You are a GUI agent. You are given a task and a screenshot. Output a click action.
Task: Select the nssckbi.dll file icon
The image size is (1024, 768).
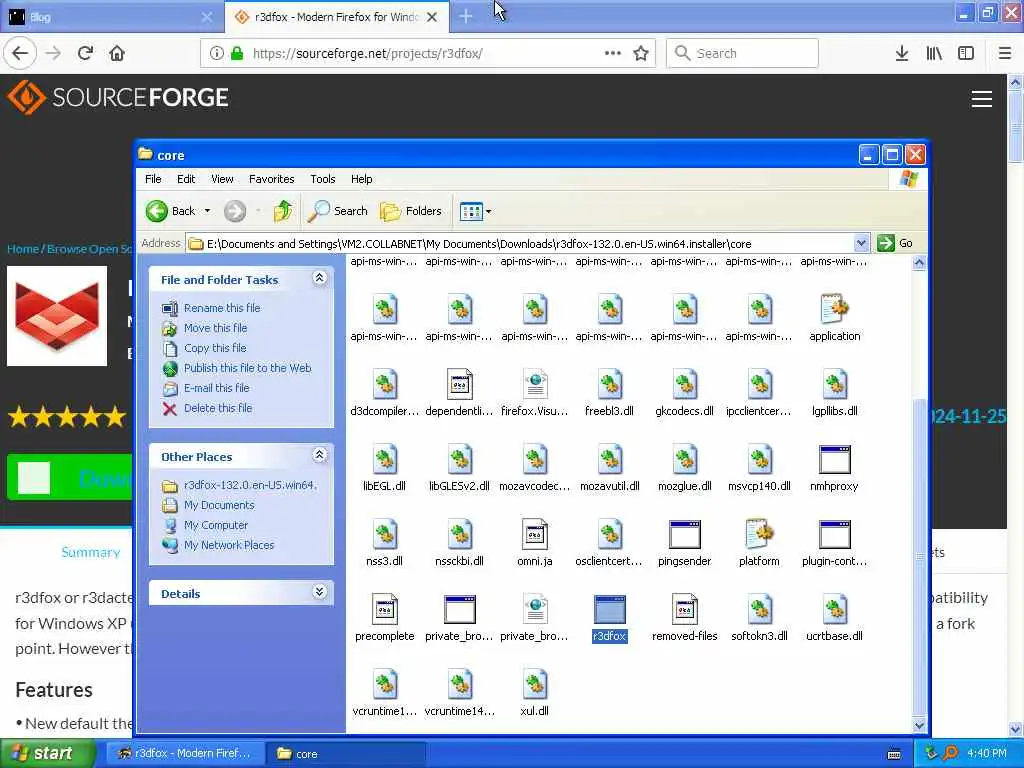[x=459, y=534]
